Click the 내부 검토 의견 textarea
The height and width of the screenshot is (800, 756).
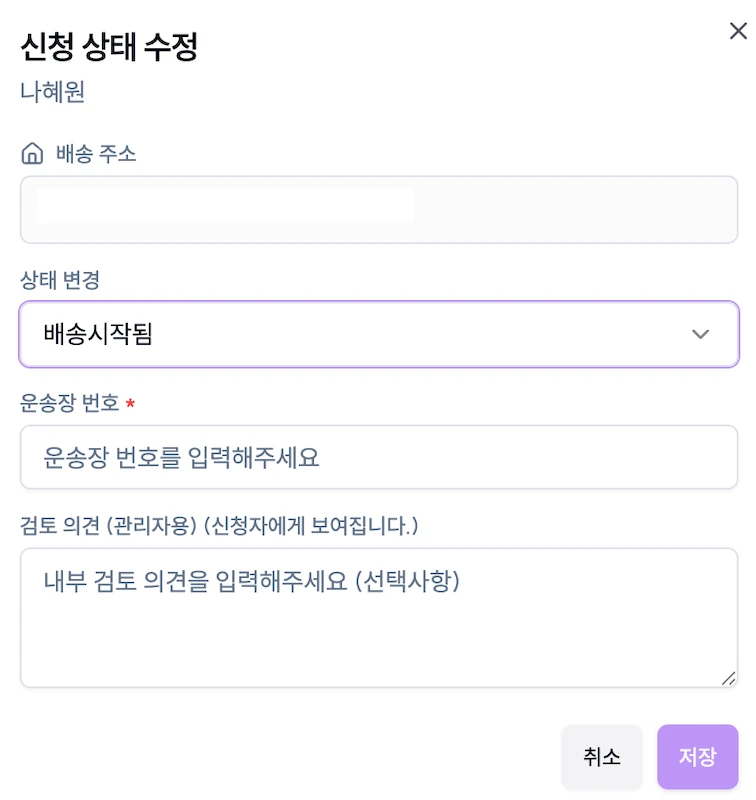[x=379, y=618]
